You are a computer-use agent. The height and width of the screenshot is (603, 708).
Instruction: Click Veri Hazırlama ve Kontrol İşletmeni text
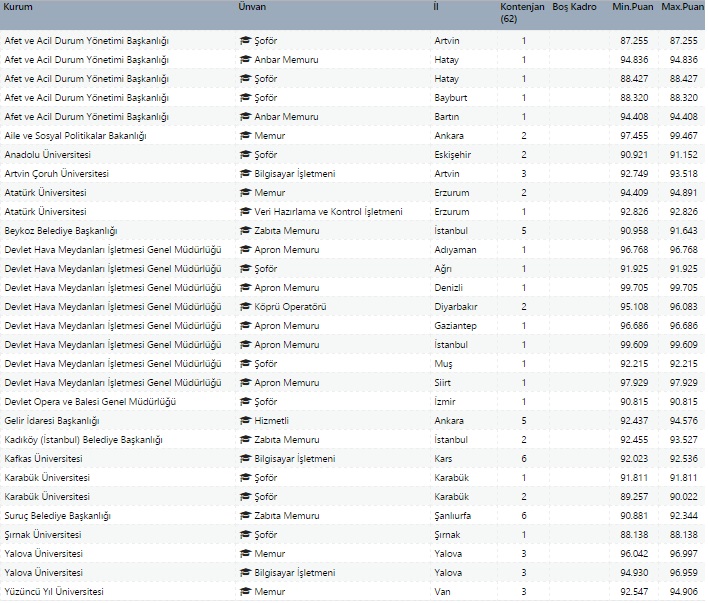(328, 212)
